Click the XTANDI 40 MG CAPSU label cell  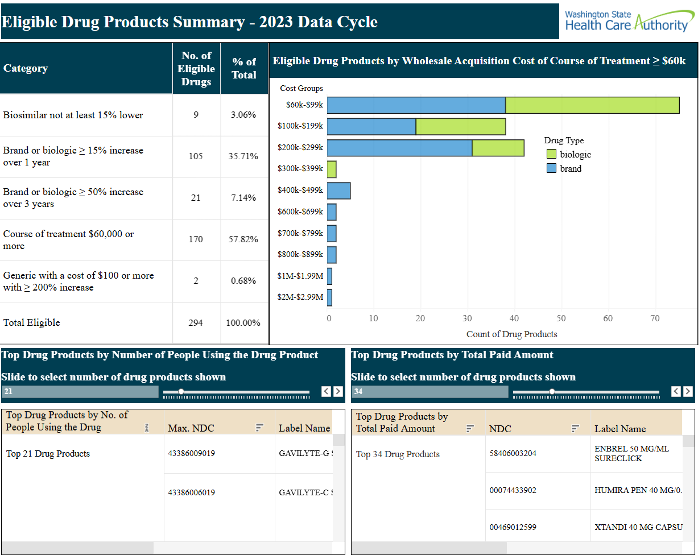(x=638, y=527)
